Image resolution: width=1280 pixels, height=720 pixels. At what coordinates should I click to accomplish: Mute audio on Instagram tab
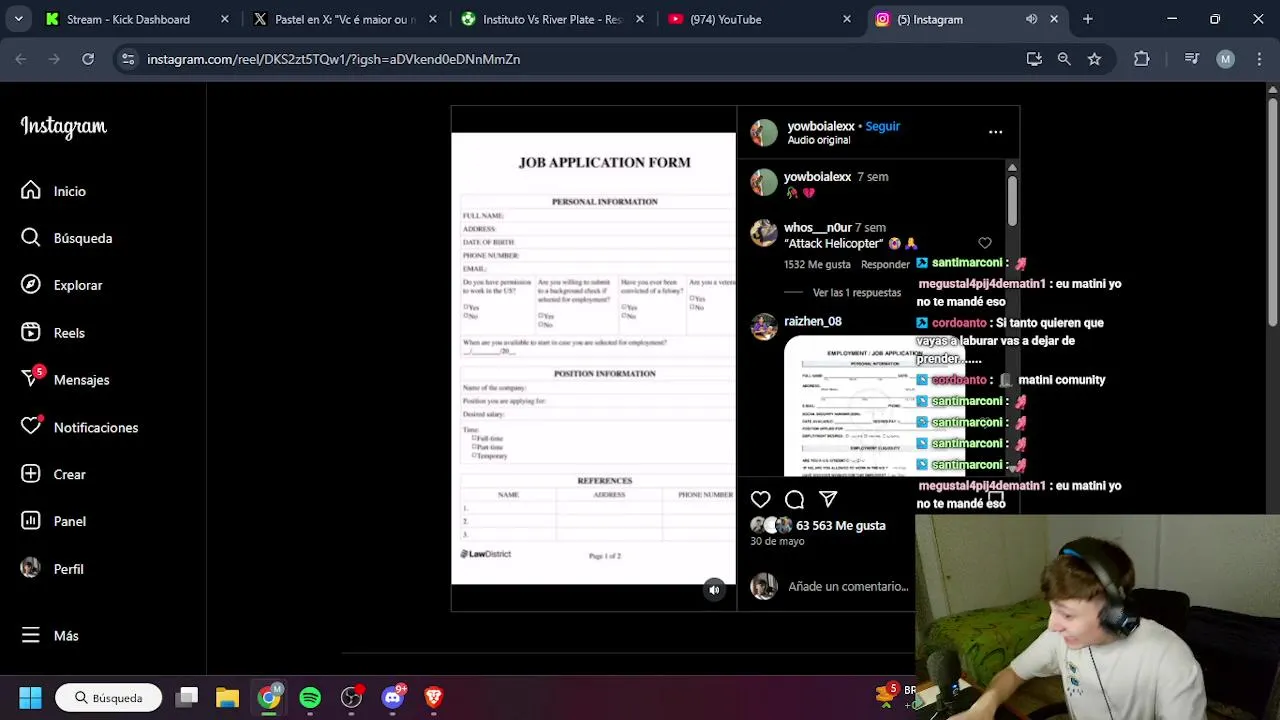coord(1031,19)
